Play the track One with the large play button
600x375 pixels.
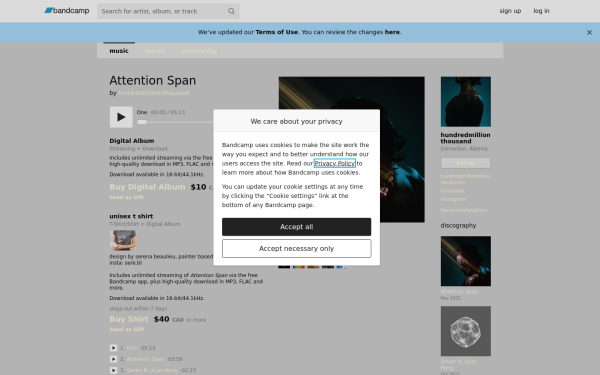click(x=121, y=117)
